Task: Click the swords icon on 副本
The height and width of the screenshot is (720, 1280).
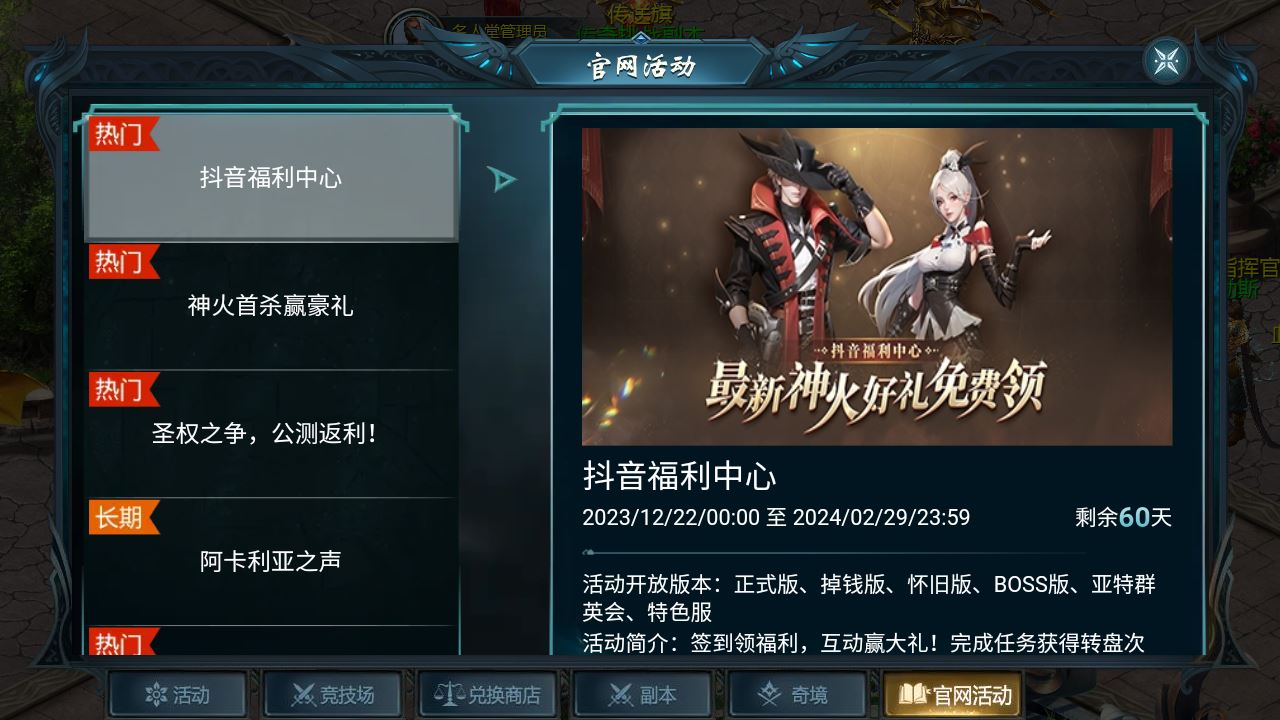Action: pyautogui.click(x=621, y=694)
